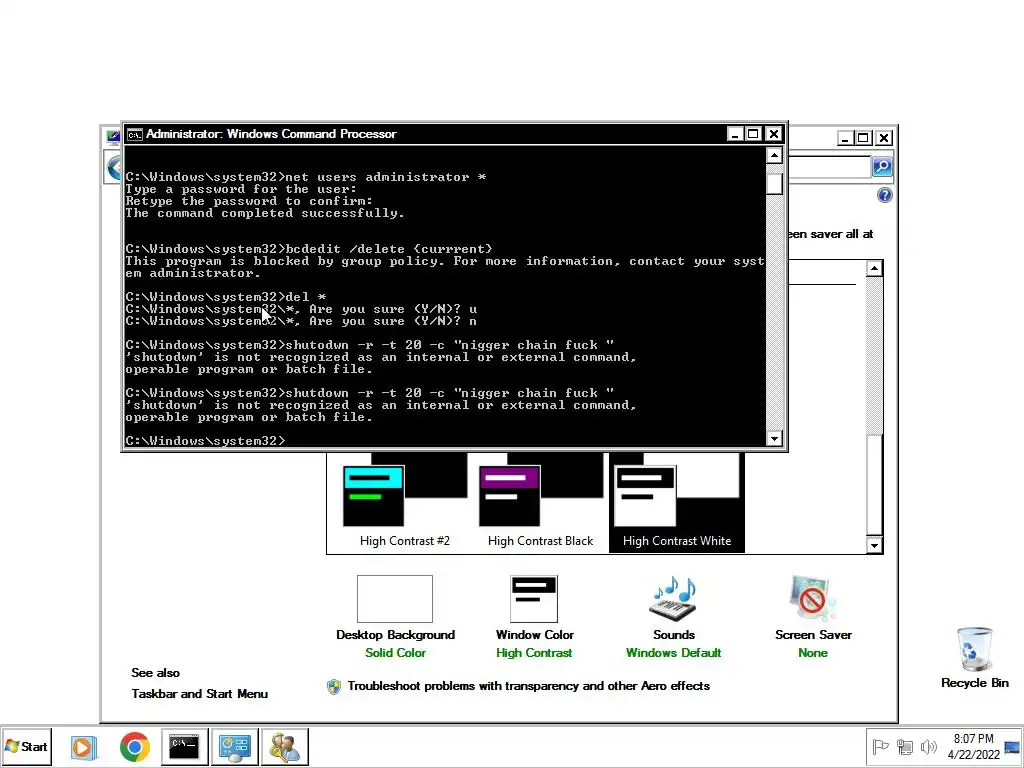The width and height of the screenshot is (1024, 768).
Task: Minimize the Command Prompt window
Action: pyautogui.click(x=735, y=134)
